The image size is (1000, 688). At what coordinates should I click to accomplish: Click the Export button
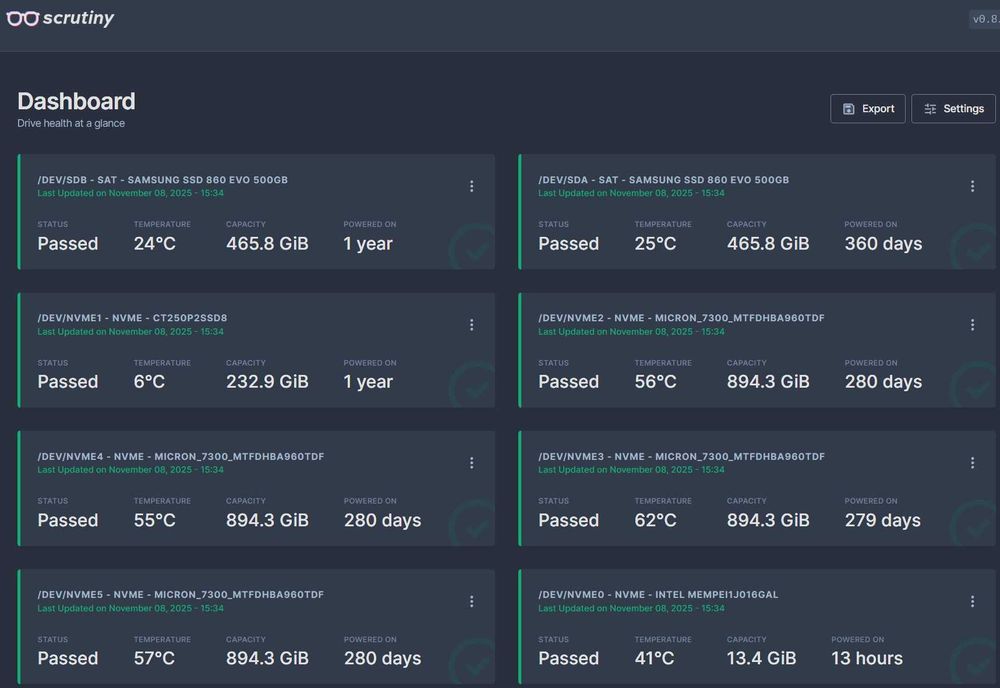(x=867, y=109)
